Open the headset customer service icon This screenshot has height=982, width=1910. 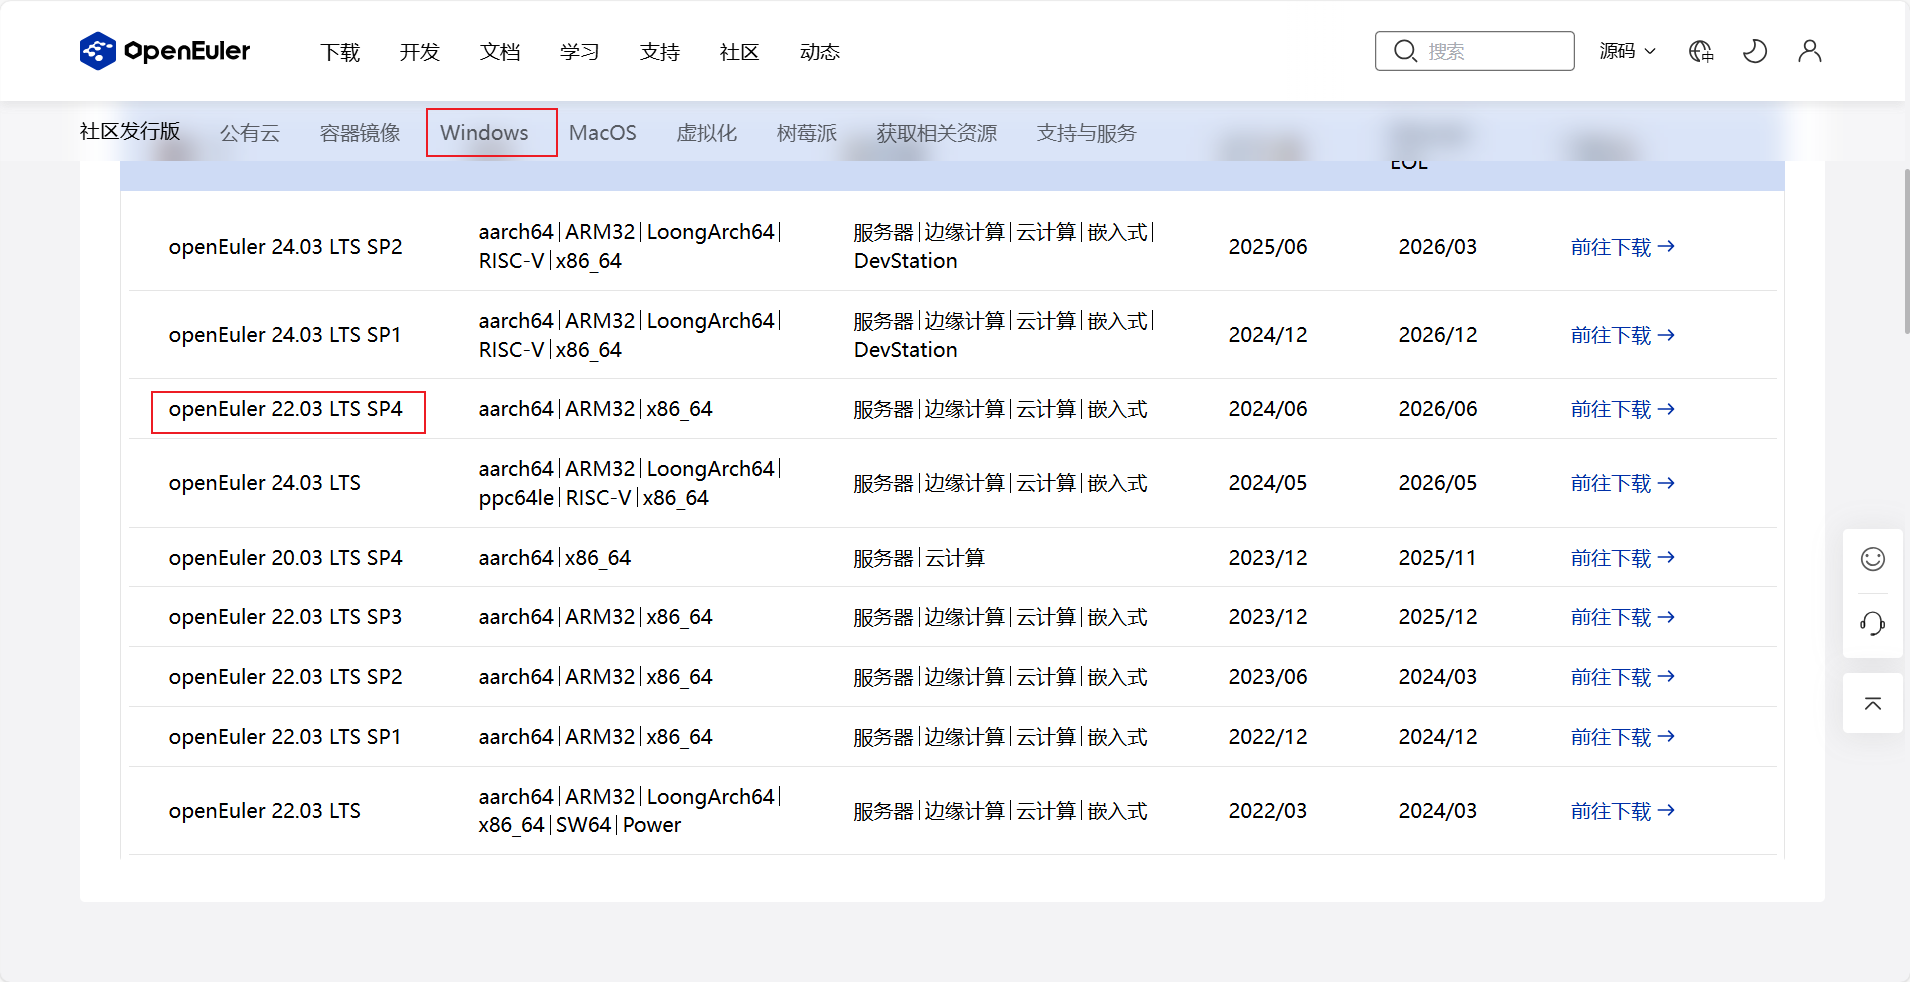pos(1873,624)
